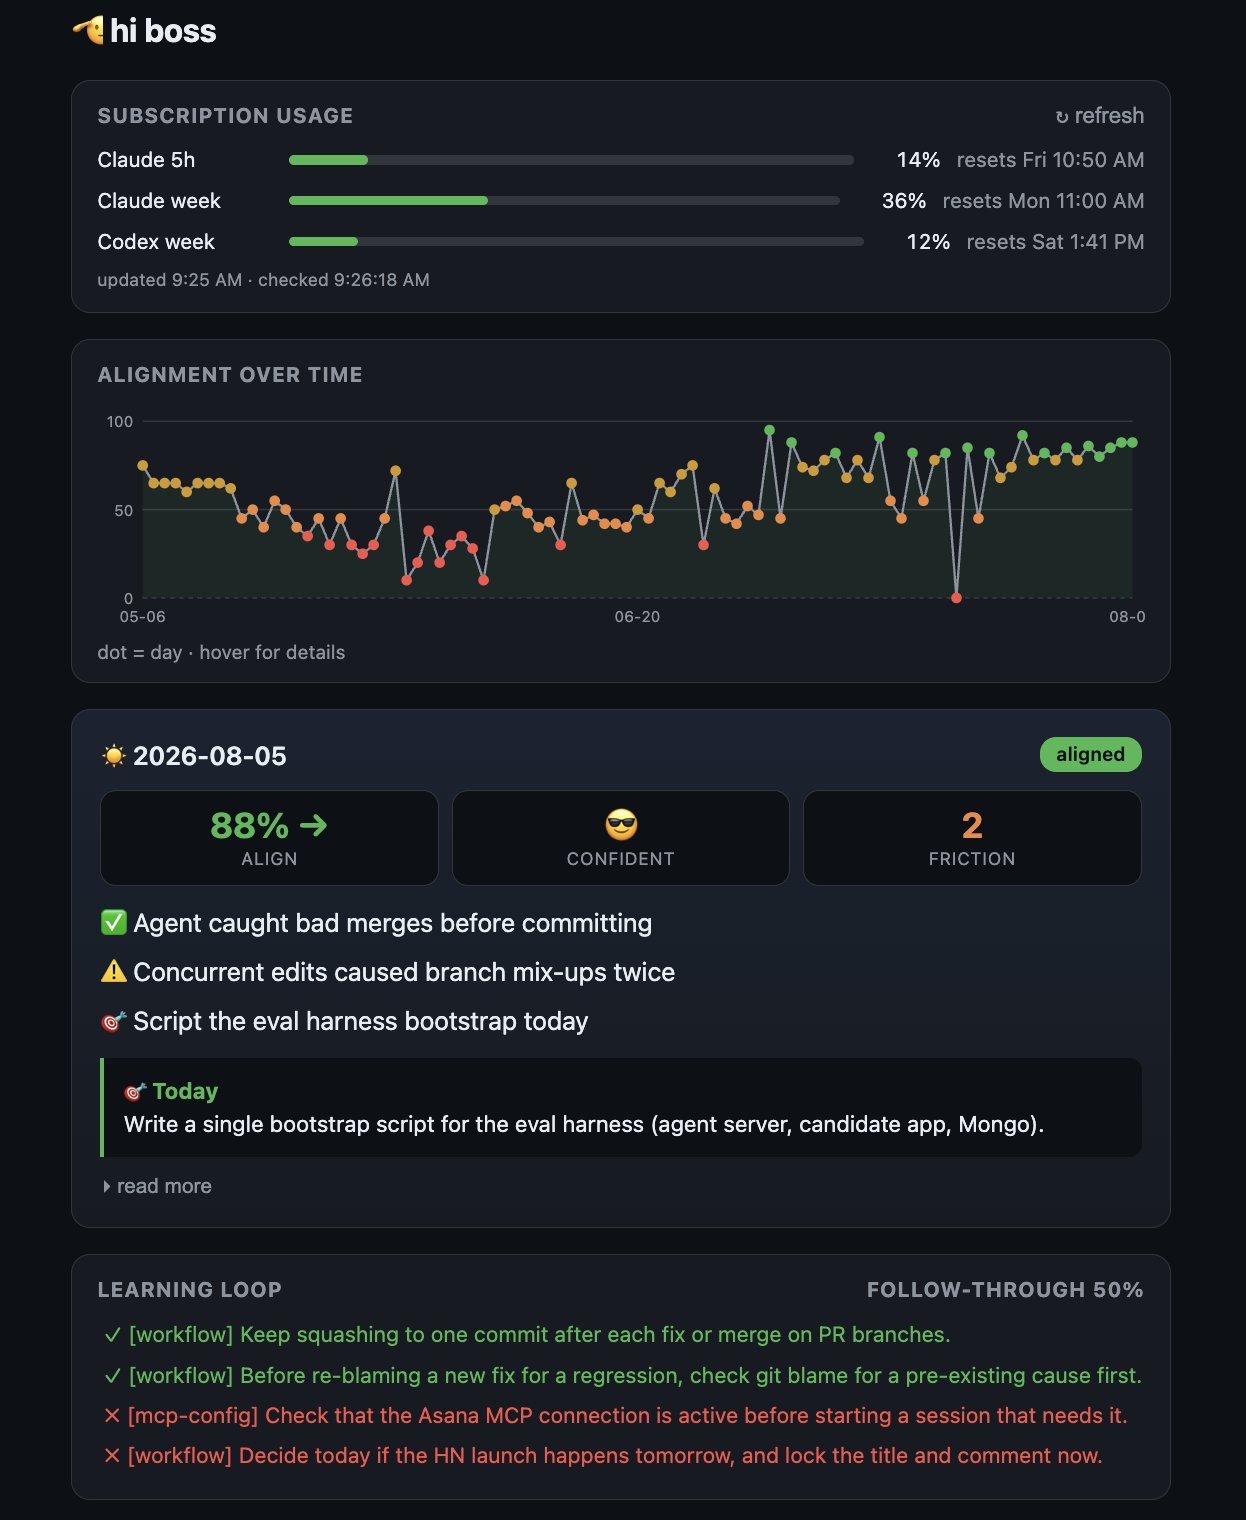Click the red X before HN launch item
The height and width of the screenshot is (1520, 1246).
click(x=112, y=1455)
